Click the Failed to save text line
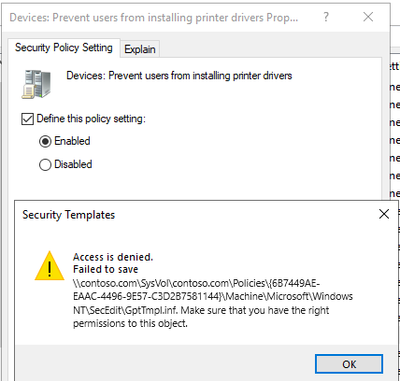This screenshot has width=400, height=381. click(106, 269)
